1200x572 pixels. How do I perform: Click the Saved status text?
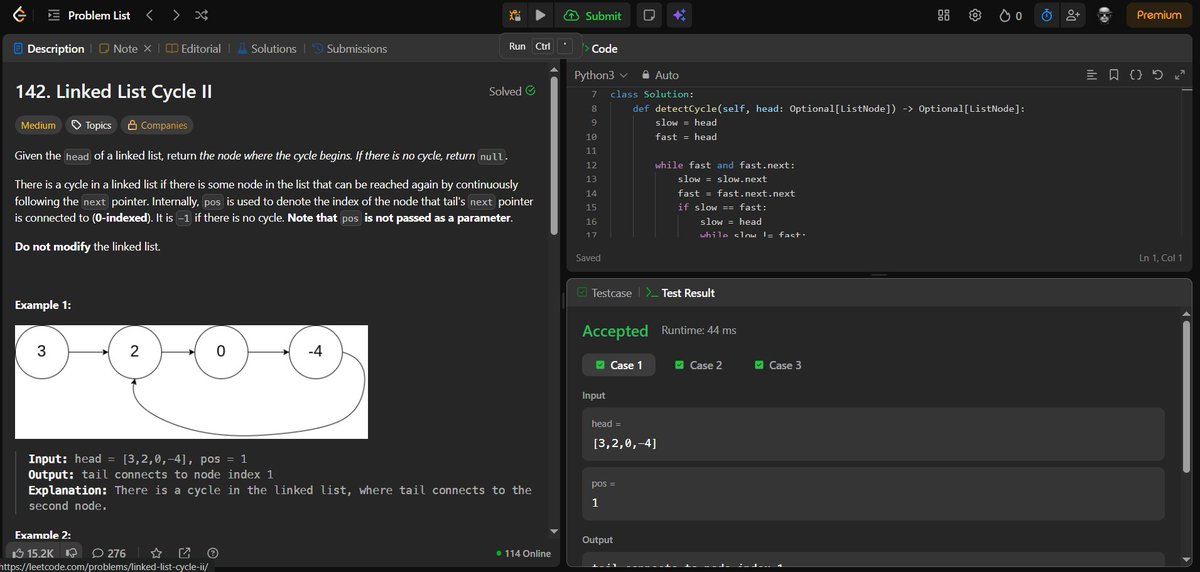tap(589, 258)
